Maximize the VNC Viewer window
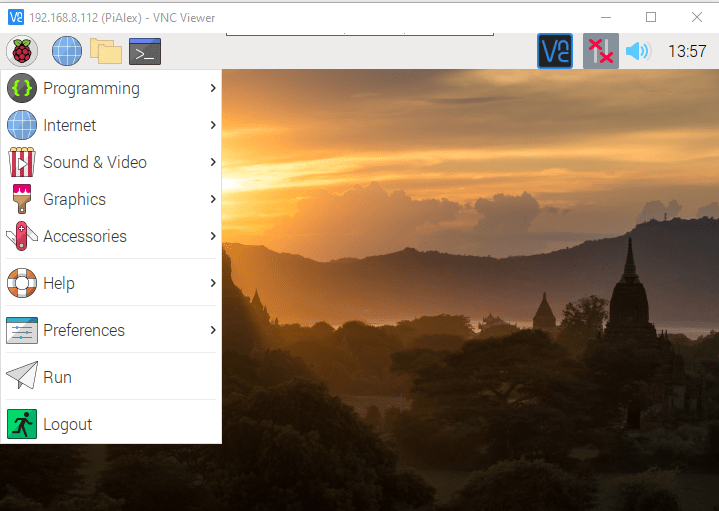Viewport: 719px width, 511px height. [x=651, y=17]
